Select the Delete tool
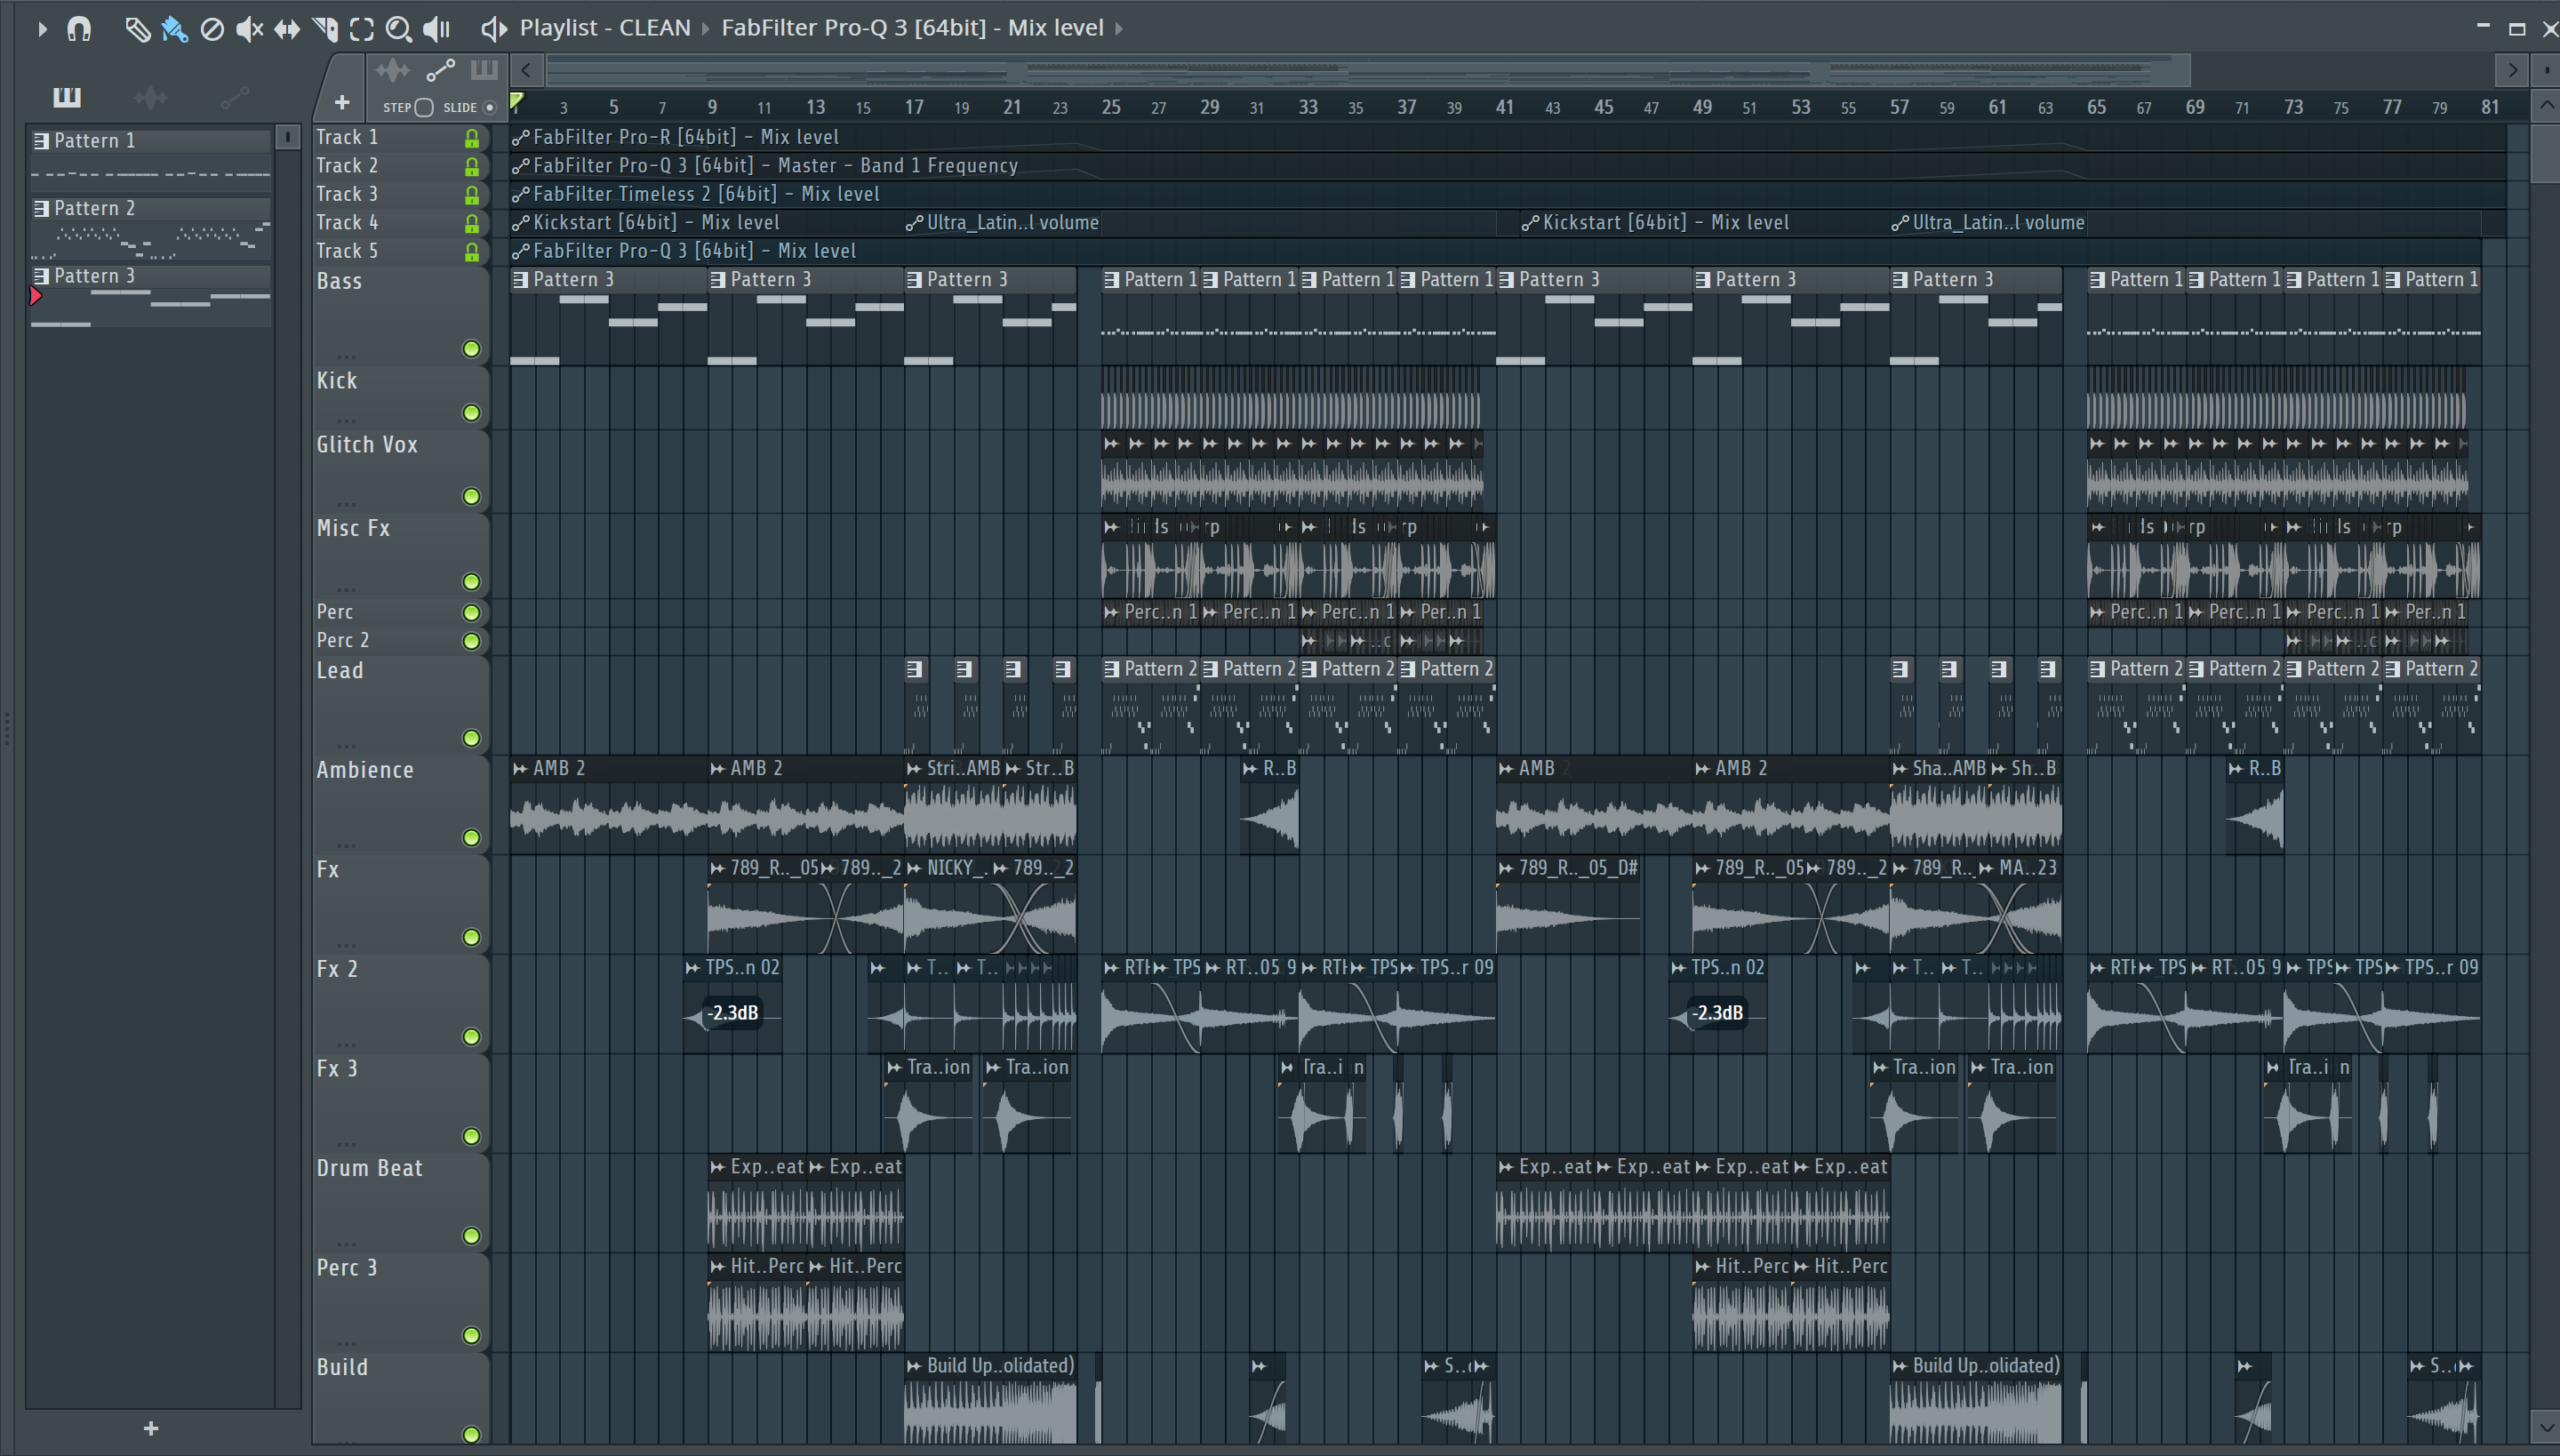The width and height of the screenshot is (2560, 1456). (212, 29)
